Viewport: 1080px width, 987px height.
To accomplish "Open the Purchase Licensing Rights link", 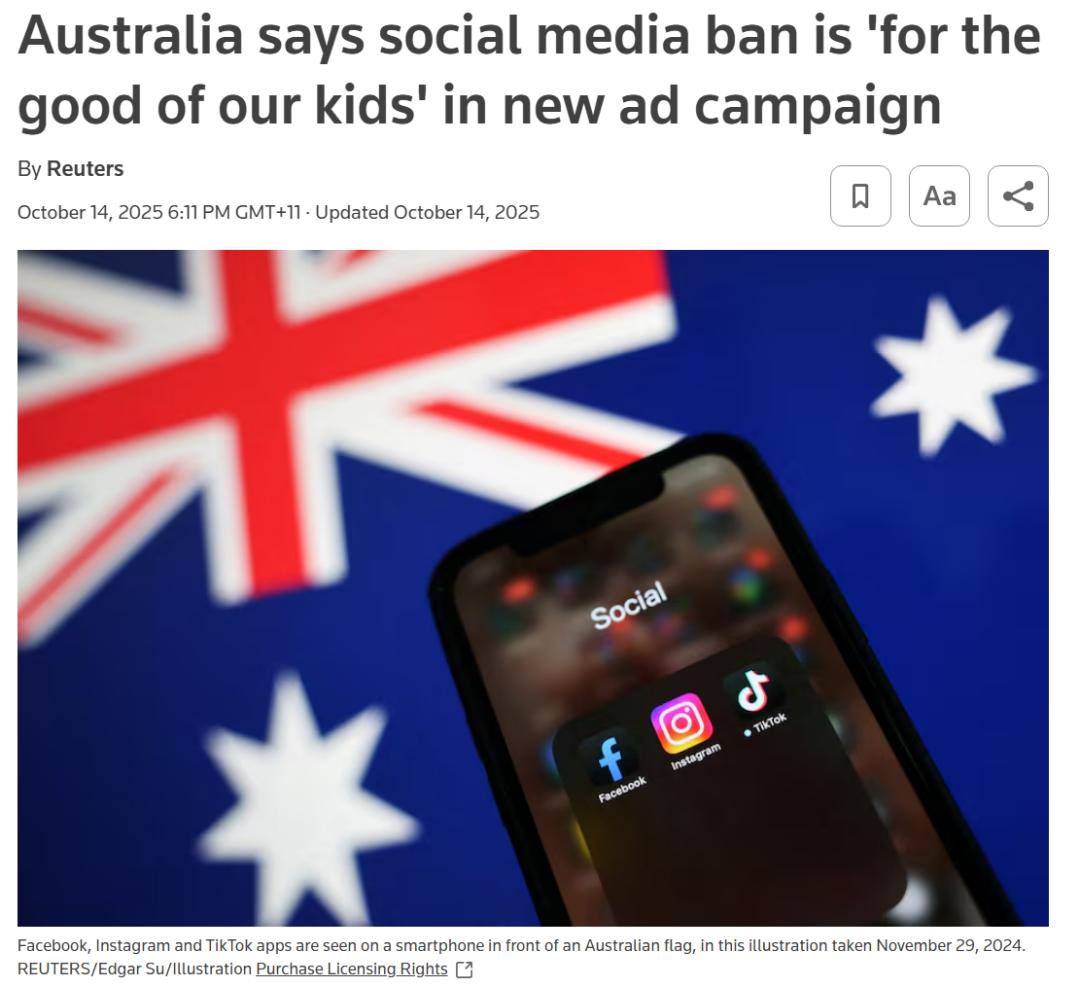I will (351, 969).
